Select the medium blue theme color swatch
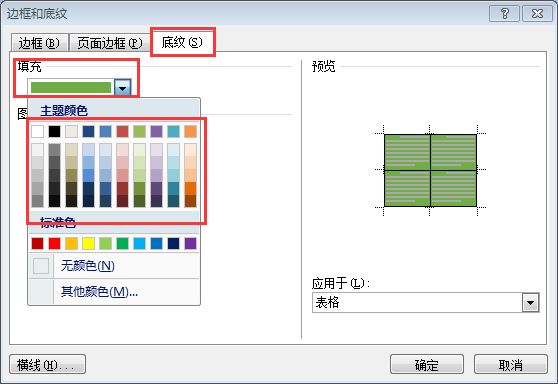Viewport: 558px width, 384px height. click(x=105, y=131)
